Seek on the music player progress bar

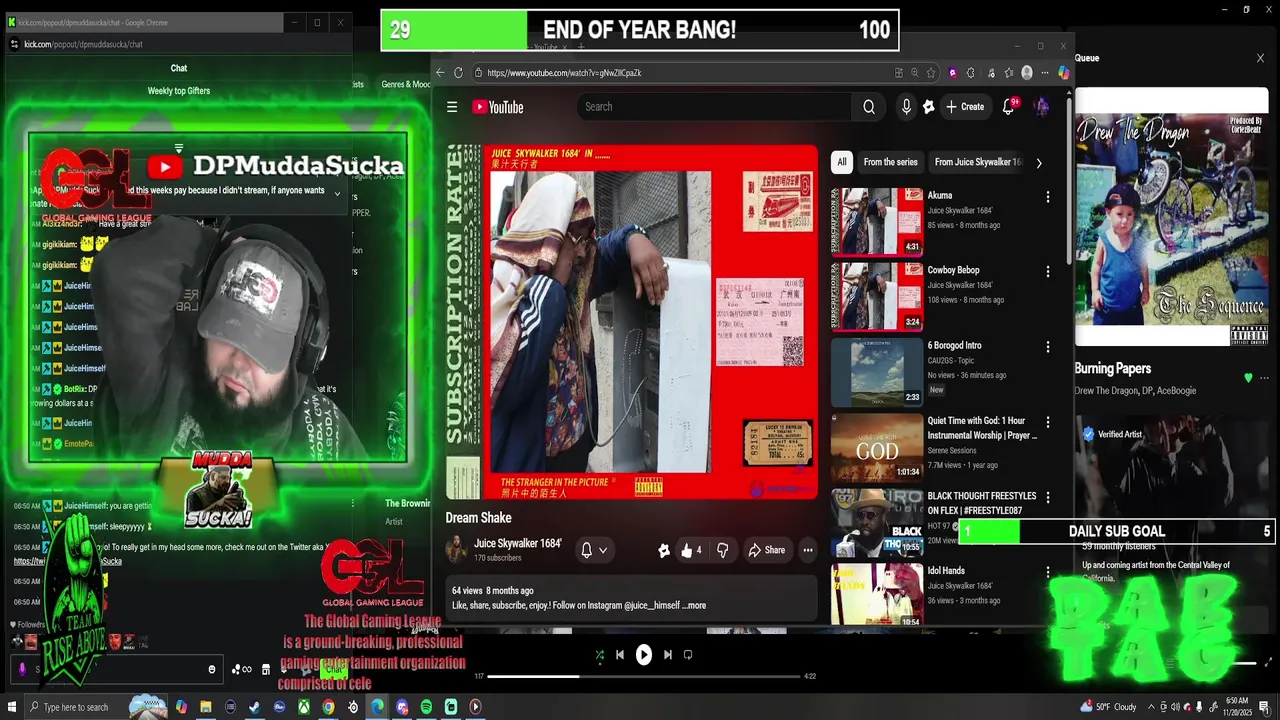(x=644, y=677)
